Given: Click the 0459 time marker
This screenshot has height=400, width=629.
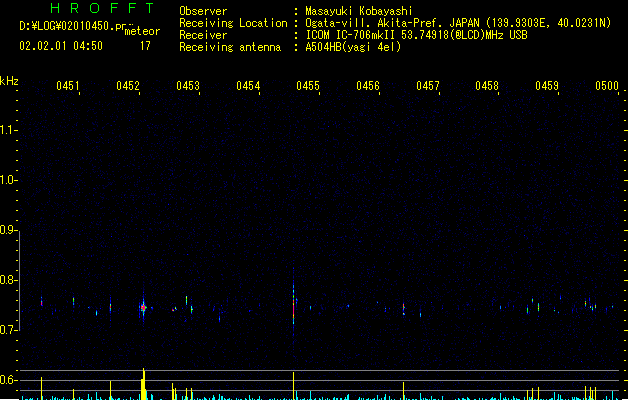Looking at the screenshot, I should (547, 86).
